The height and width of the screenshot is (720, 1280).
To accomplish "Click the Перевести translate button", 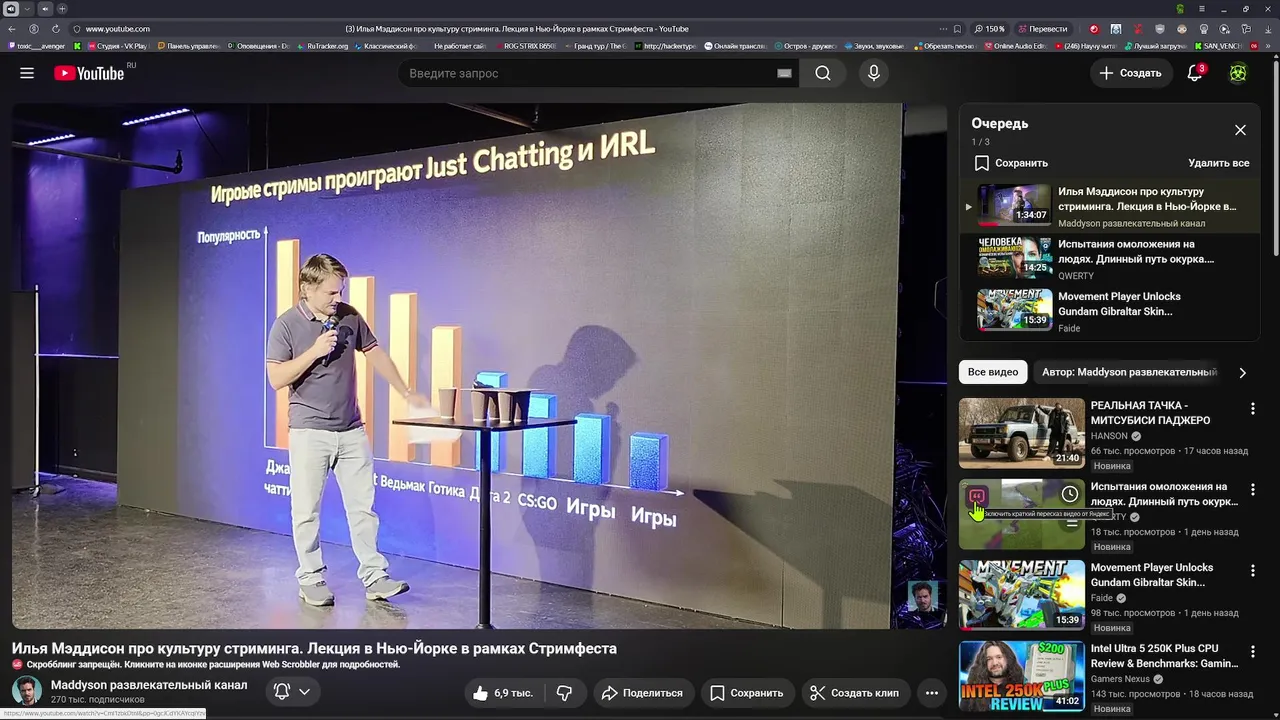I will click(1042, 29).
